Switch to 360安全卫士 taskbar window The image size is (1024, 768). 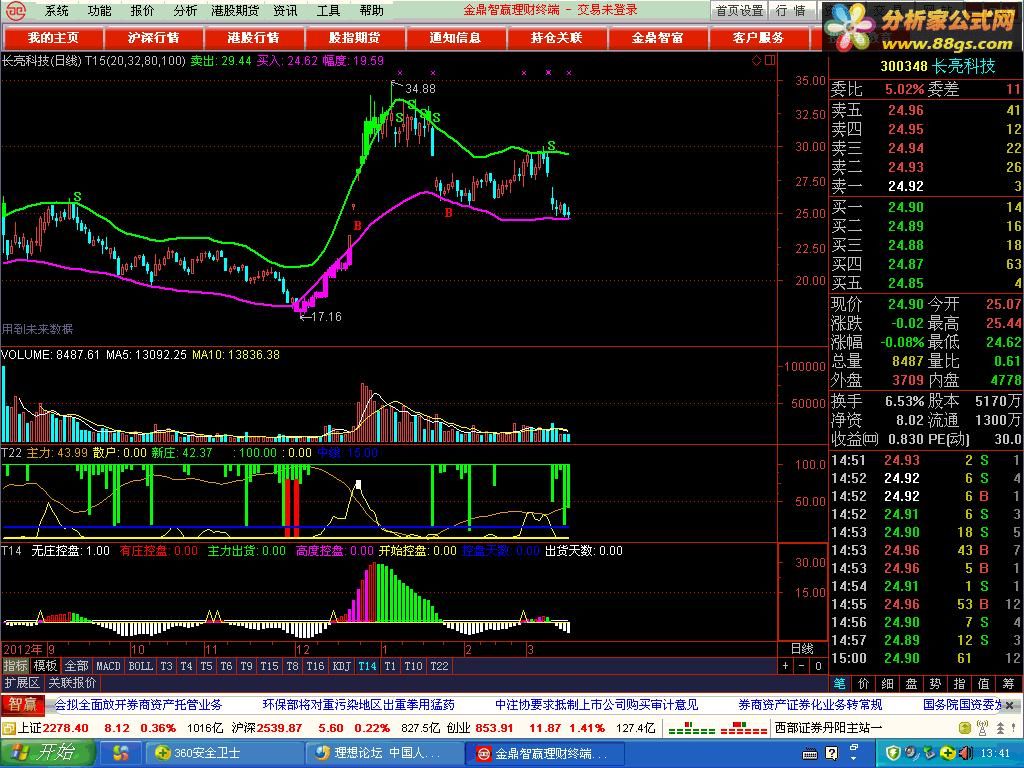223,753
